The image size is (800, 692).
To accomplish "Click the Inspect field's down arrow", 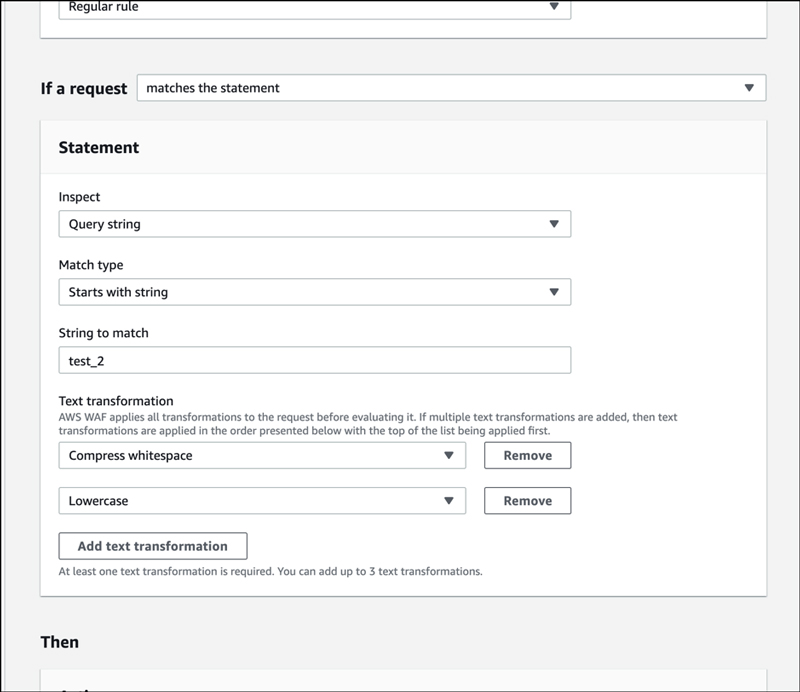I will coord(554,224).
